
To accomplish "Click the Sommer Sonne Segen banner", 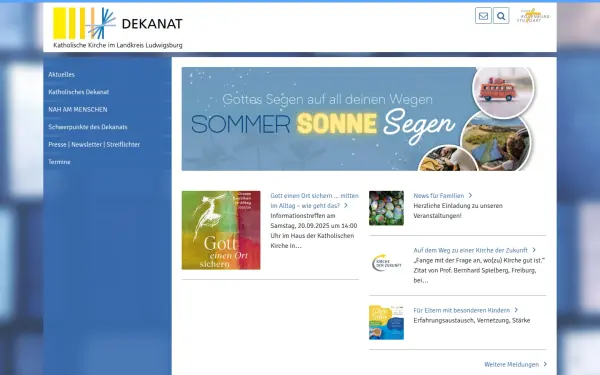I will (358, 119).
